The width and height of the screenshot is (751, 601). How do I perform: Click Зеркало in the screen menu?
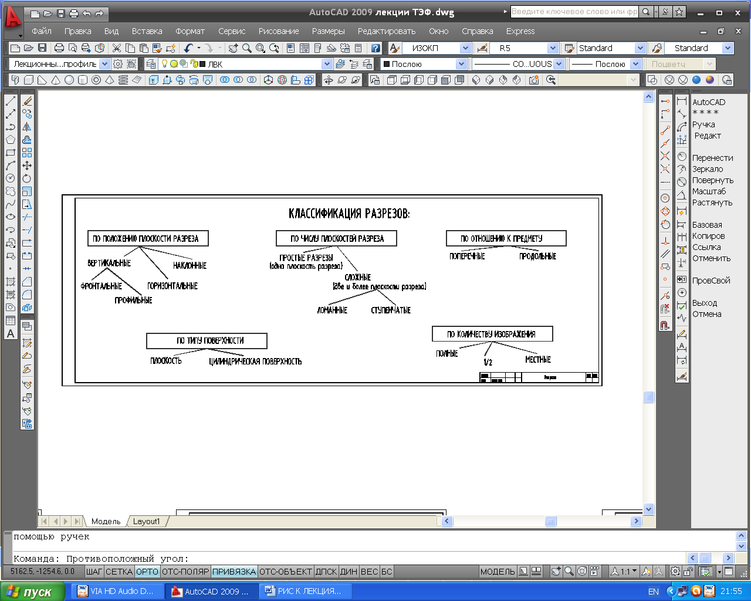[x=707, y=169]
